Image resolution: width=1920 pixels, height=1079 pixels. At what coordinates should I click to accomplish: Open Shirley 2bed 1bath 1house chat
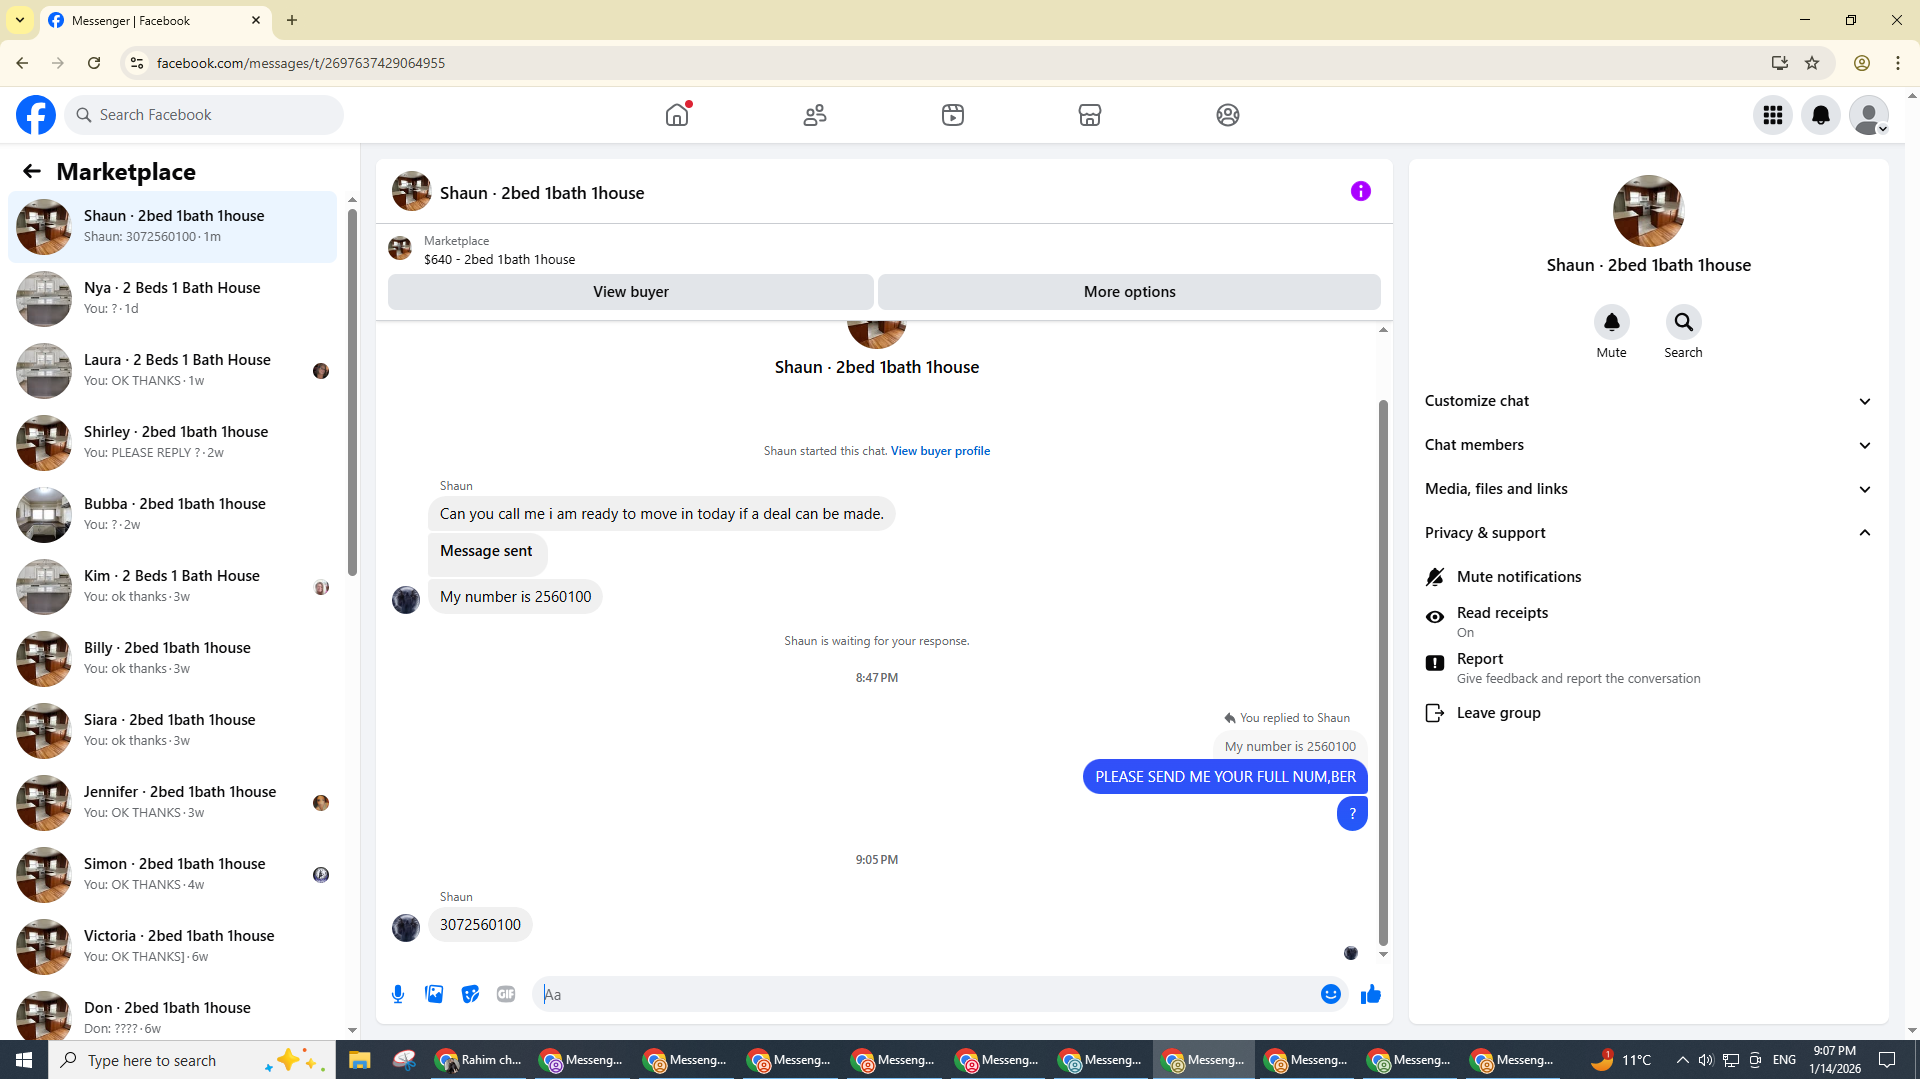172,442
